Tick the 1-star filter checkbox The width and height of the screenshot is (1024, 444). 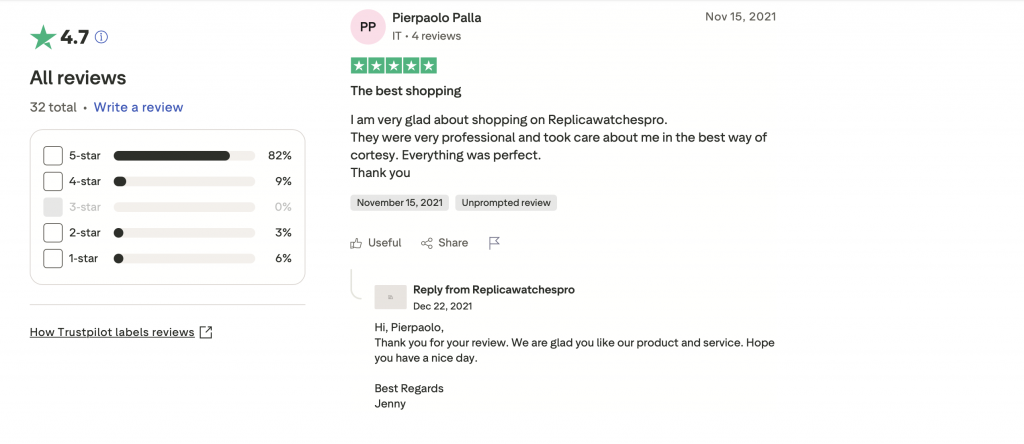tap(53, 258)
